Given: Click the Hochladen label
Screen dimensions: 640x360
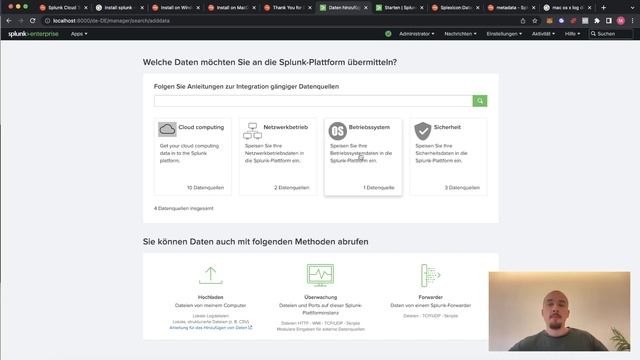Looking at the screenshot, I should [211, 297].
